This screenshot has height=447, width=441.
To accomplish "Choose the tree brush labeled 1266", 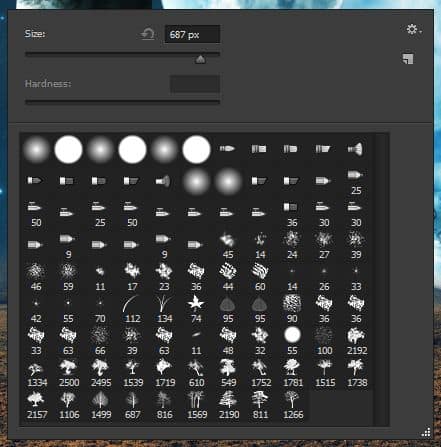I will [x=292, y=405].
